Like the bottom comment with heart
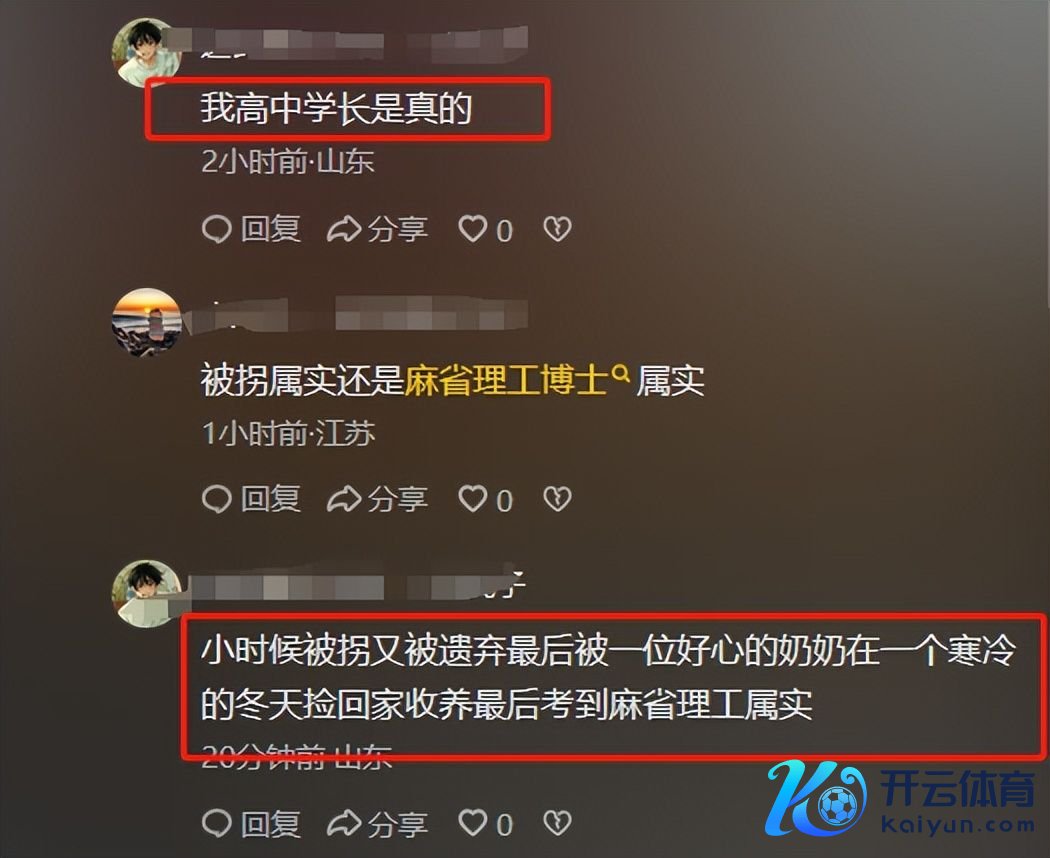 pyautogui.click(x=485, y=824)
